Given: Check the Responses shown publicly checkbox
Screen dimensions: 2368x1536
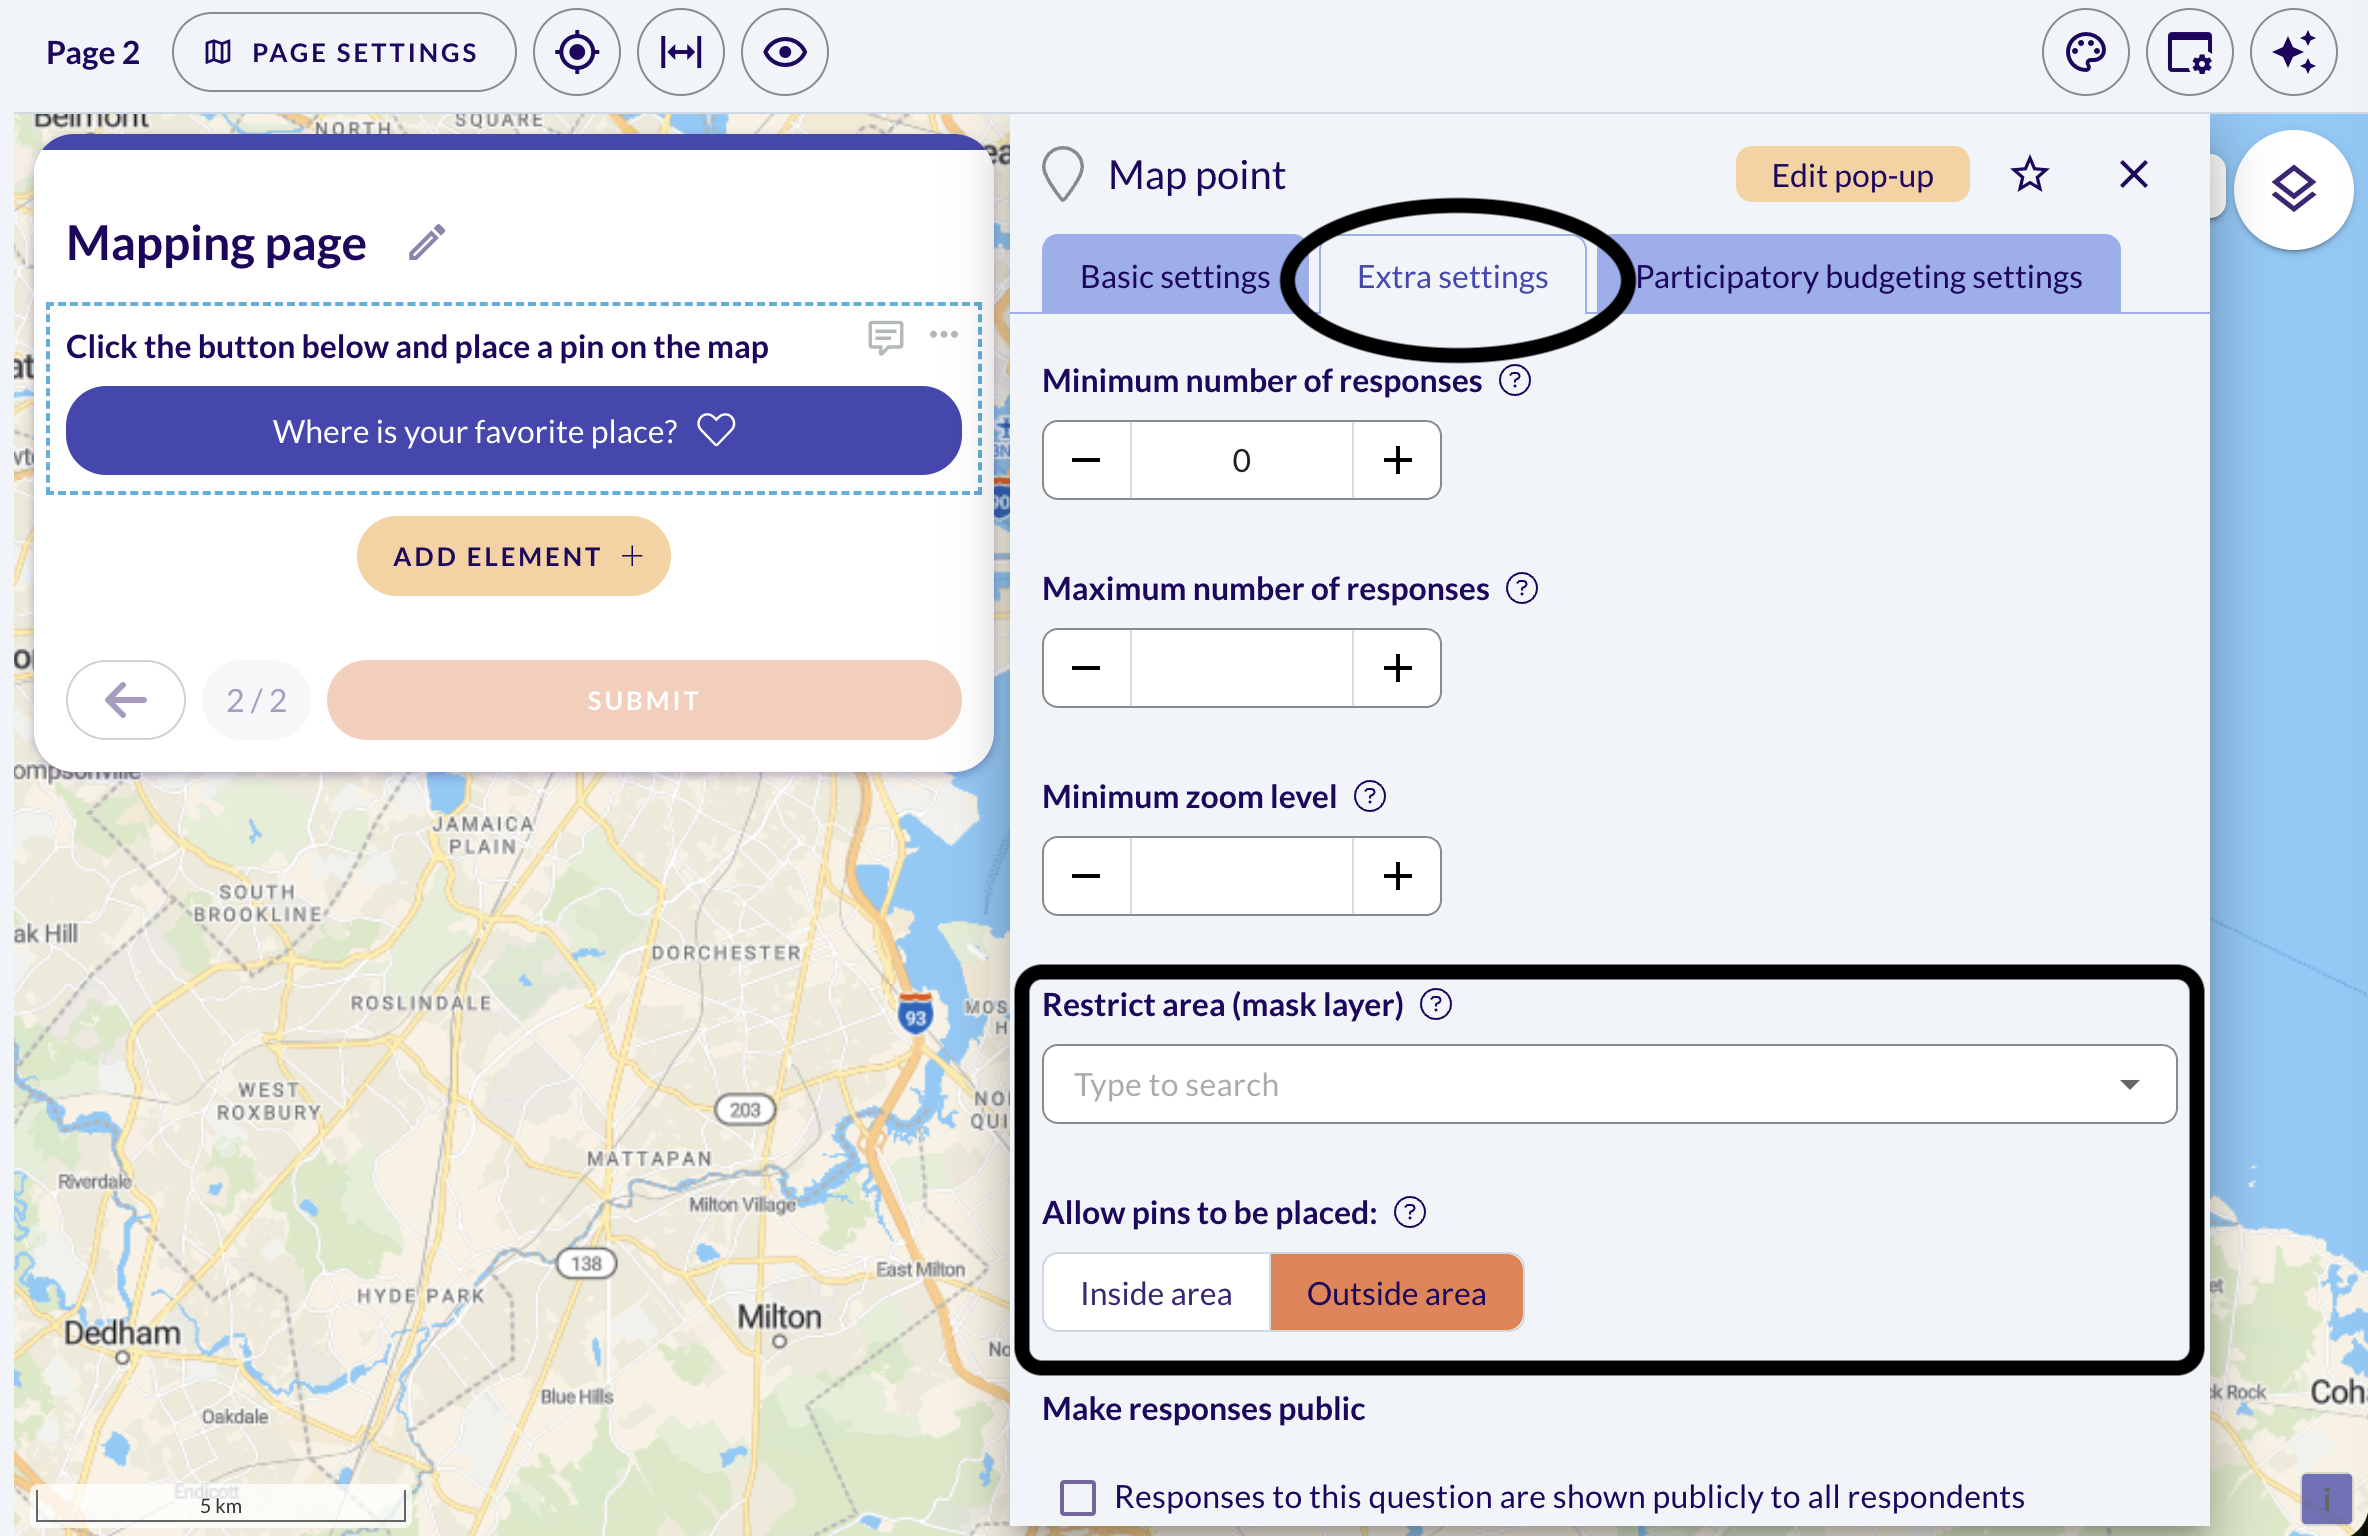Looking at the screenshot, I should [1078, 1498].
